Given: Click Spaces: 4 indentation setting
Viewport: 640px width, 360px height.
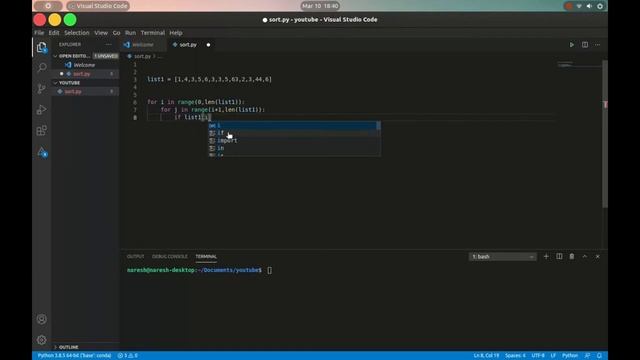Looking at the screenshot, I should [x=515, y=356].
